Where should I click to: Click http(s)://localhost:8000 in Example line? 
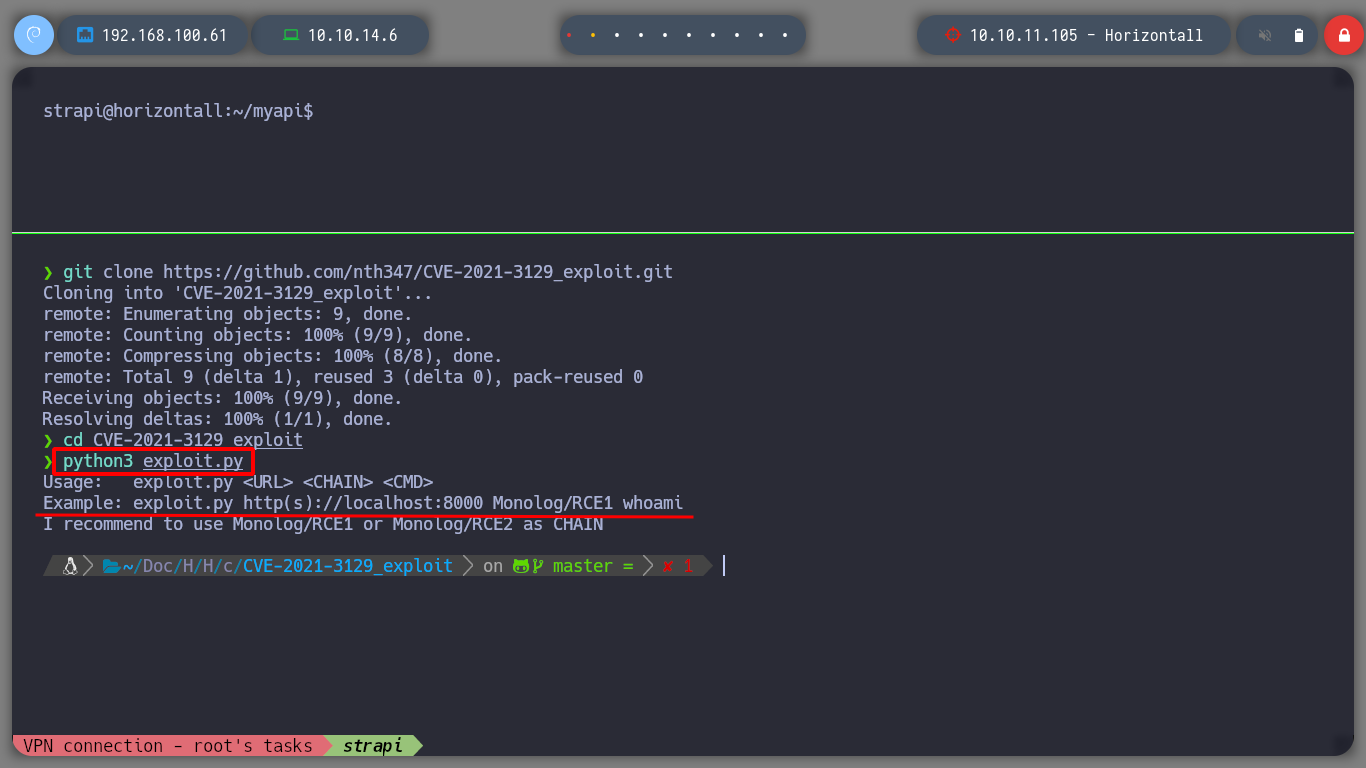point(363,503)
